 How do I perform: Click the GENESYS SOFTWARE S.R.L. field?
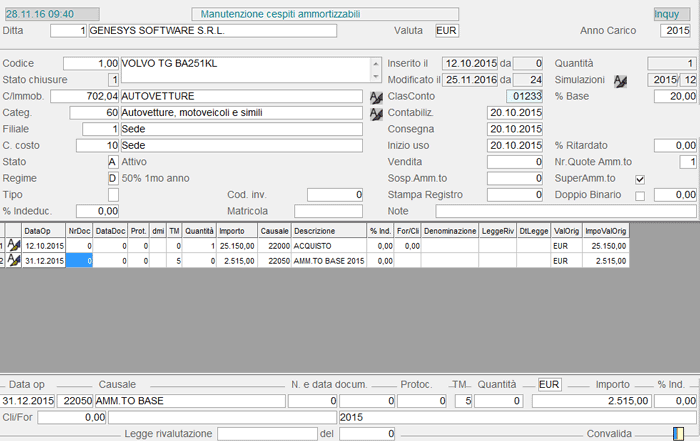[212, 31]
